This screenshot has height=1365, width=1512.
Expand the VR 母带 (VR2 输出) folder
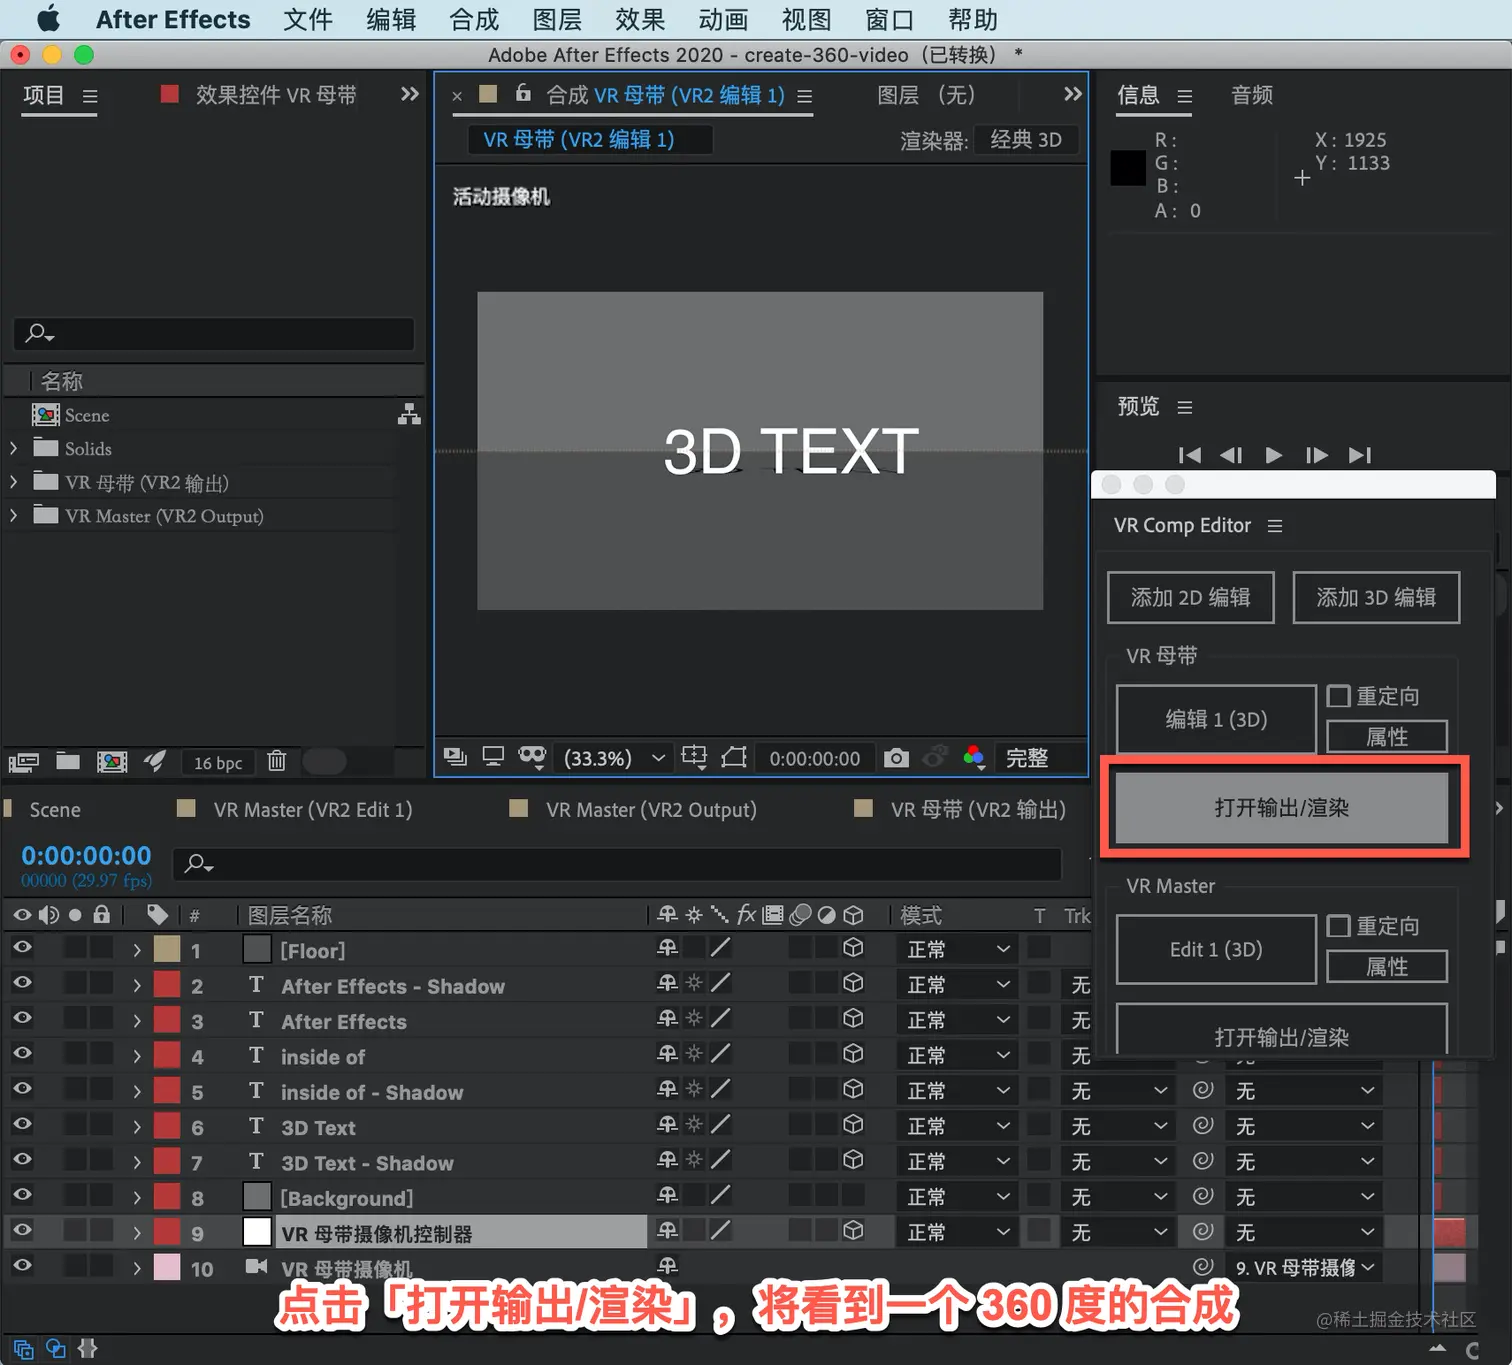(14, 483)
